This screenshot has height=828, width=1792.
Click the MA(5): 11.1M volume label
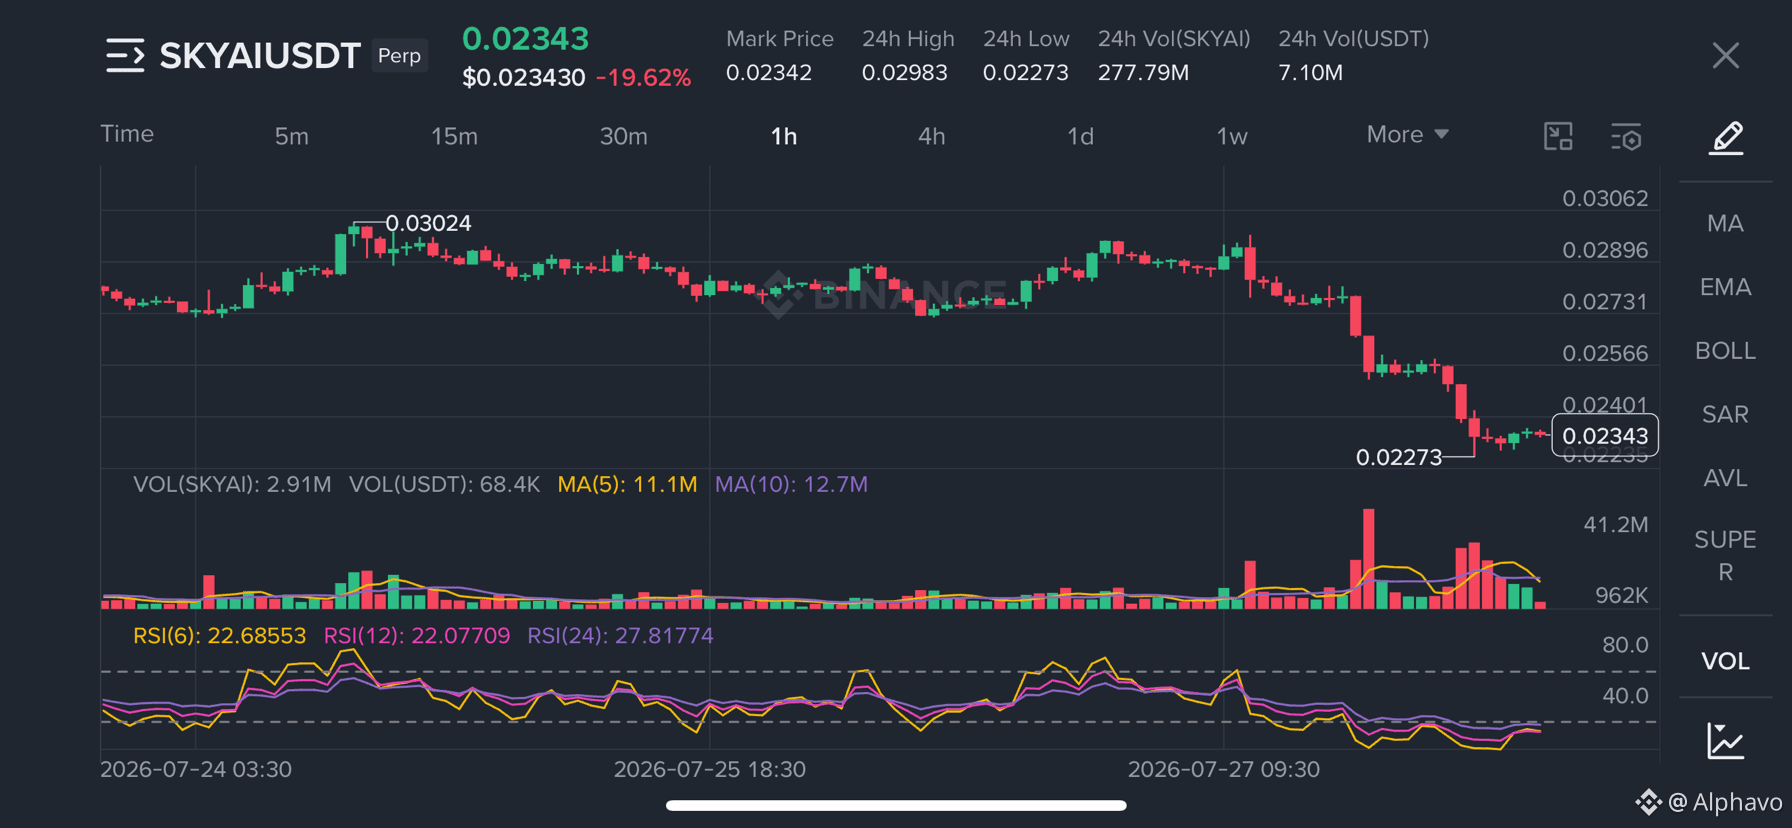point(627,484)
